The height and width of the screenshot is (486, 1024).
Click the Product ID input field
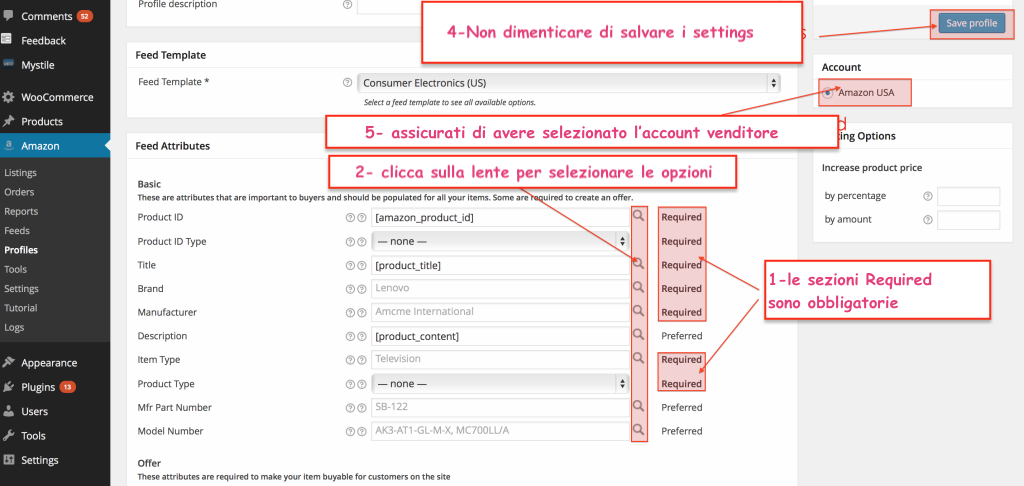click(500, 218)
